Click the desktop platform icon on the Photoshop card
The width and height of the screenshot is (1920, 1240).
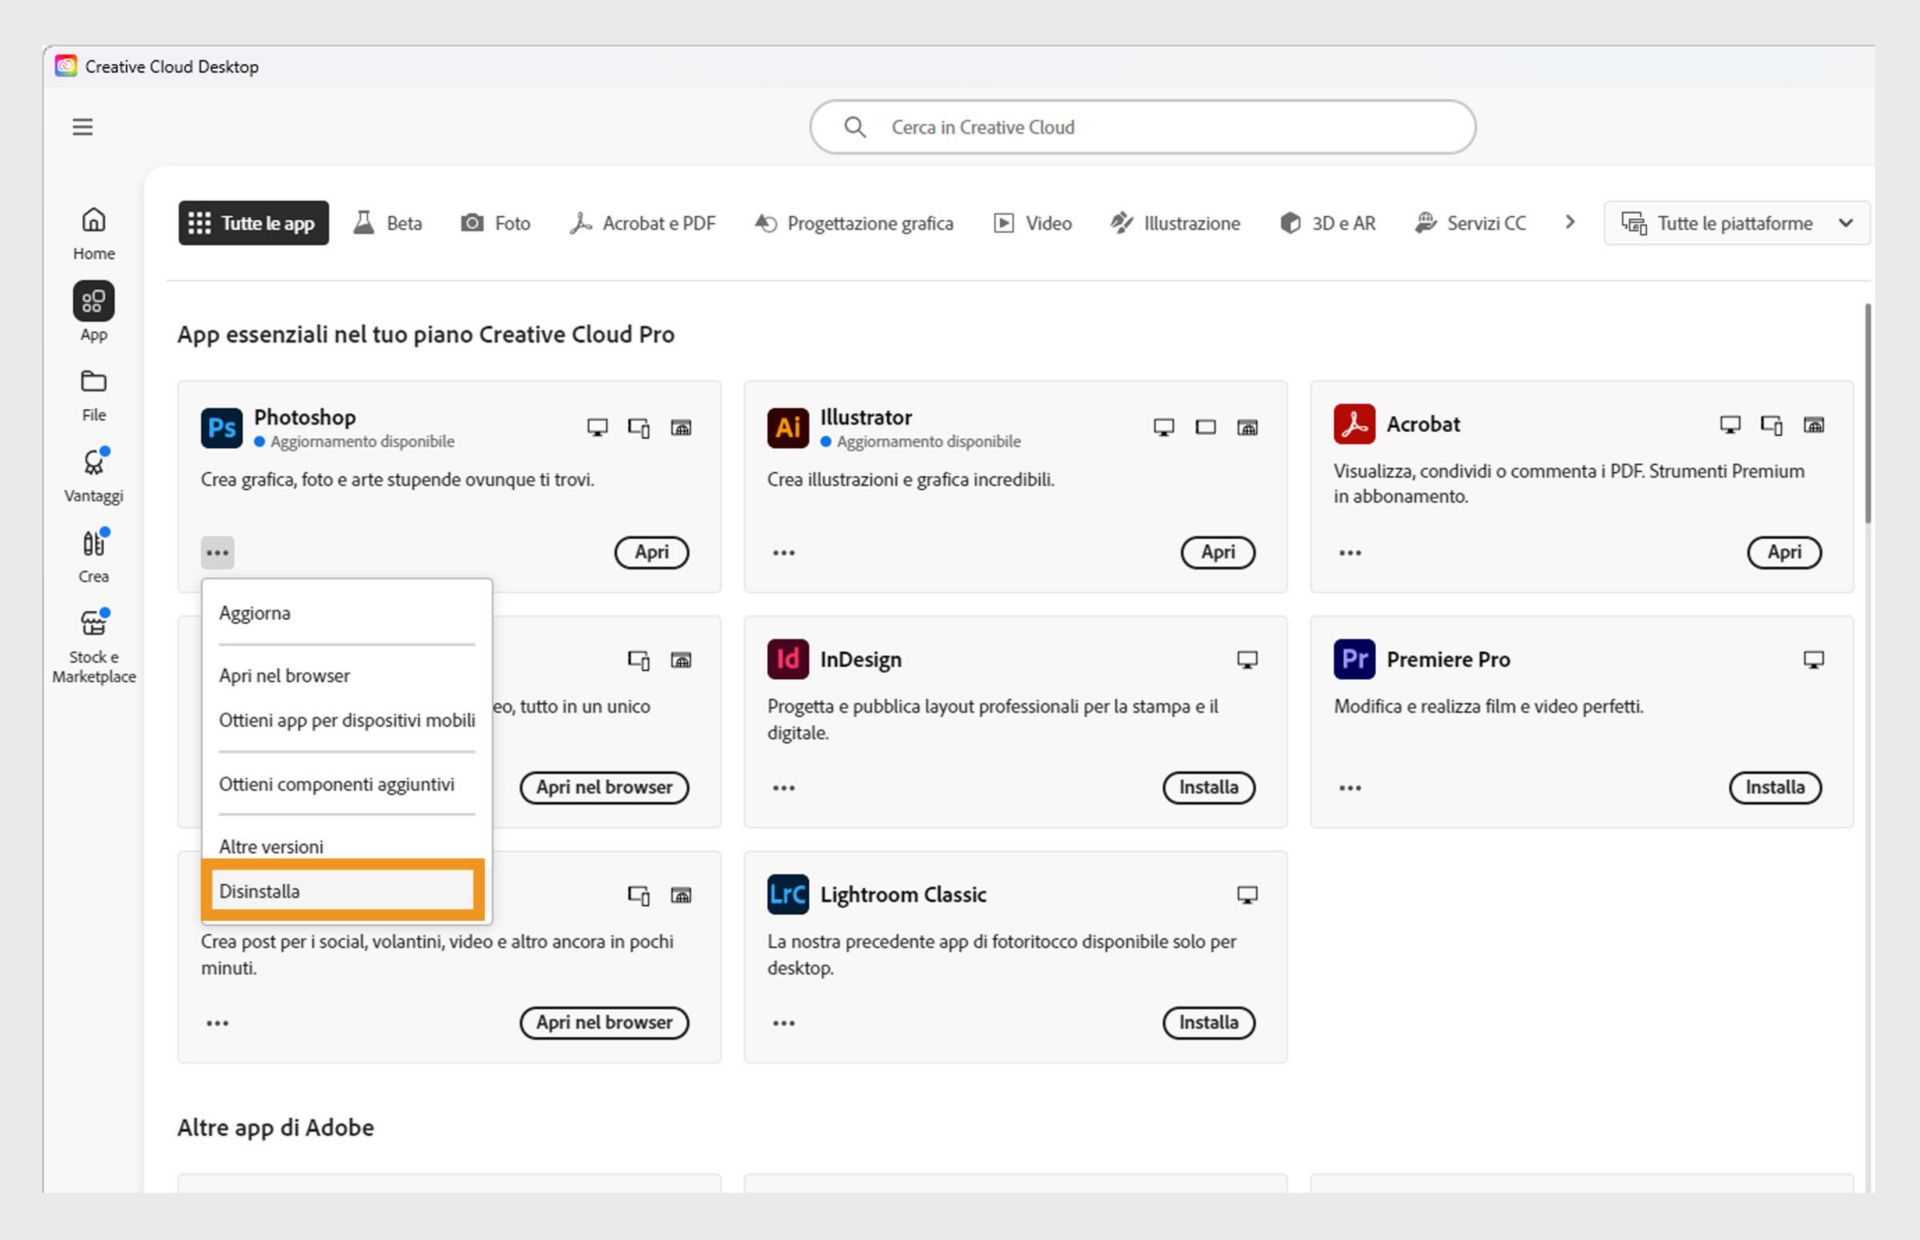coord(597,427)
